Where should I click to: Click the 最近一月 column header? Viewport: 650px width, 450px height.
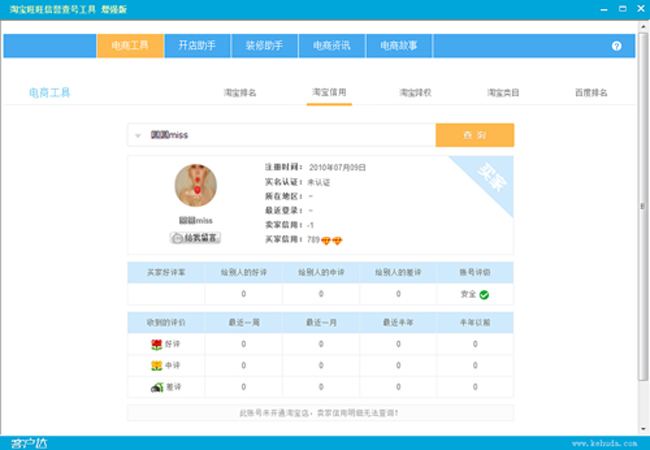(x=321, y=322)
